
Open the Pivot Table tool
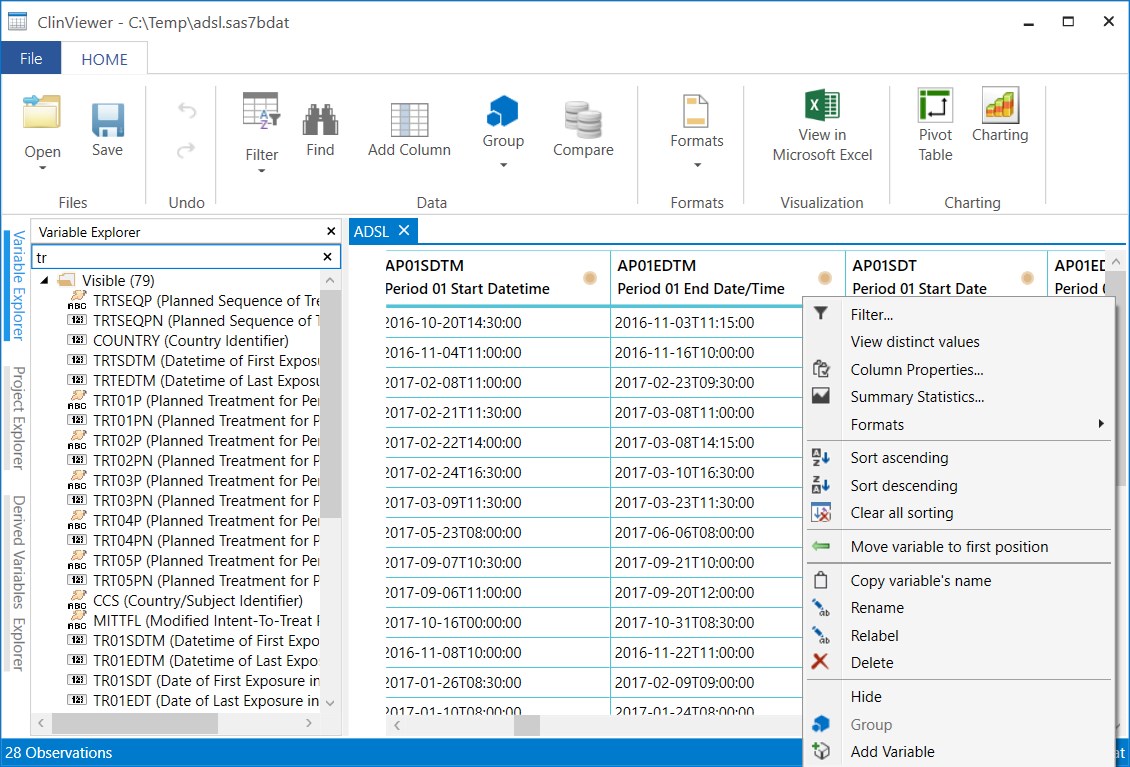click(935, 105)
